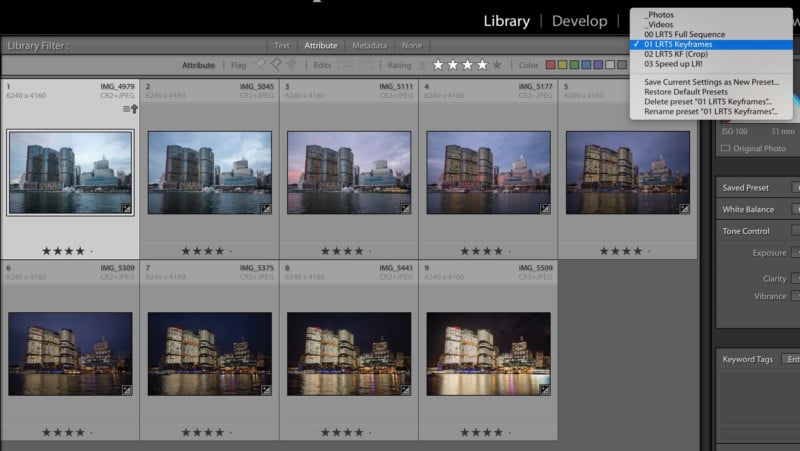The image size is (800, 451).
Task: Set rating filter to two stars
Action: point(453,65)
